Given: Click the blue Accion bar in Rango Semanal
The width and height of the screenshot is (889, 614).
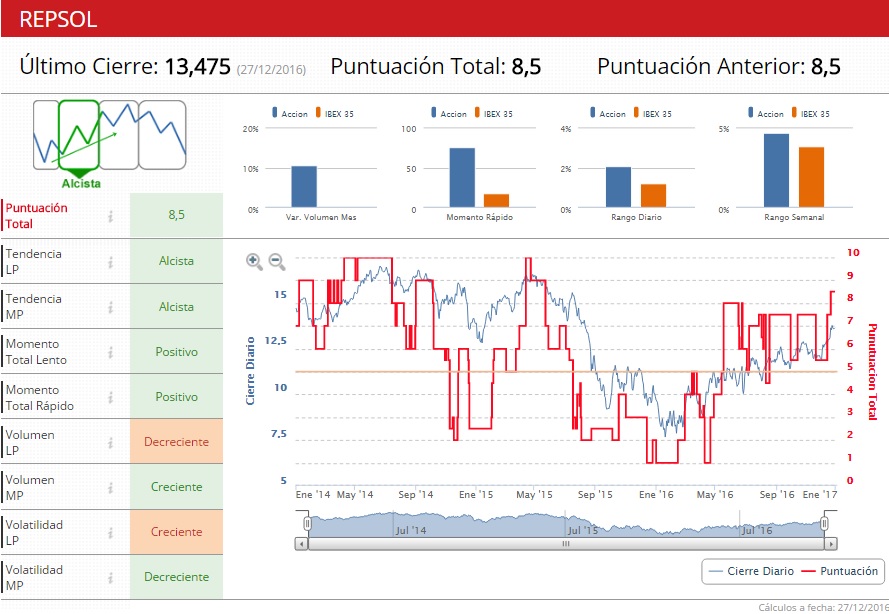Looking at the screenshot, I should point(776,171).
